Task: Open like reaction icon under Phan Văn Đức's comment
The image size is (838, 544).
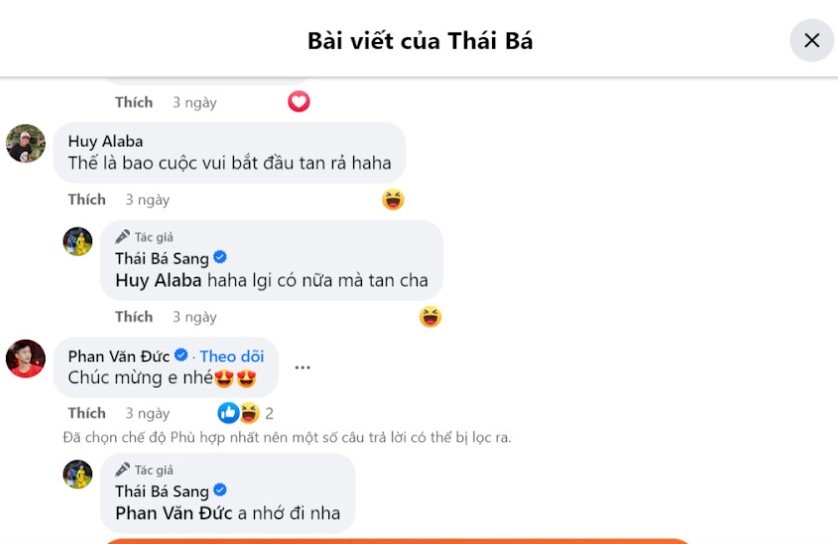Action: pyautogui.click(x=228, y=413)
